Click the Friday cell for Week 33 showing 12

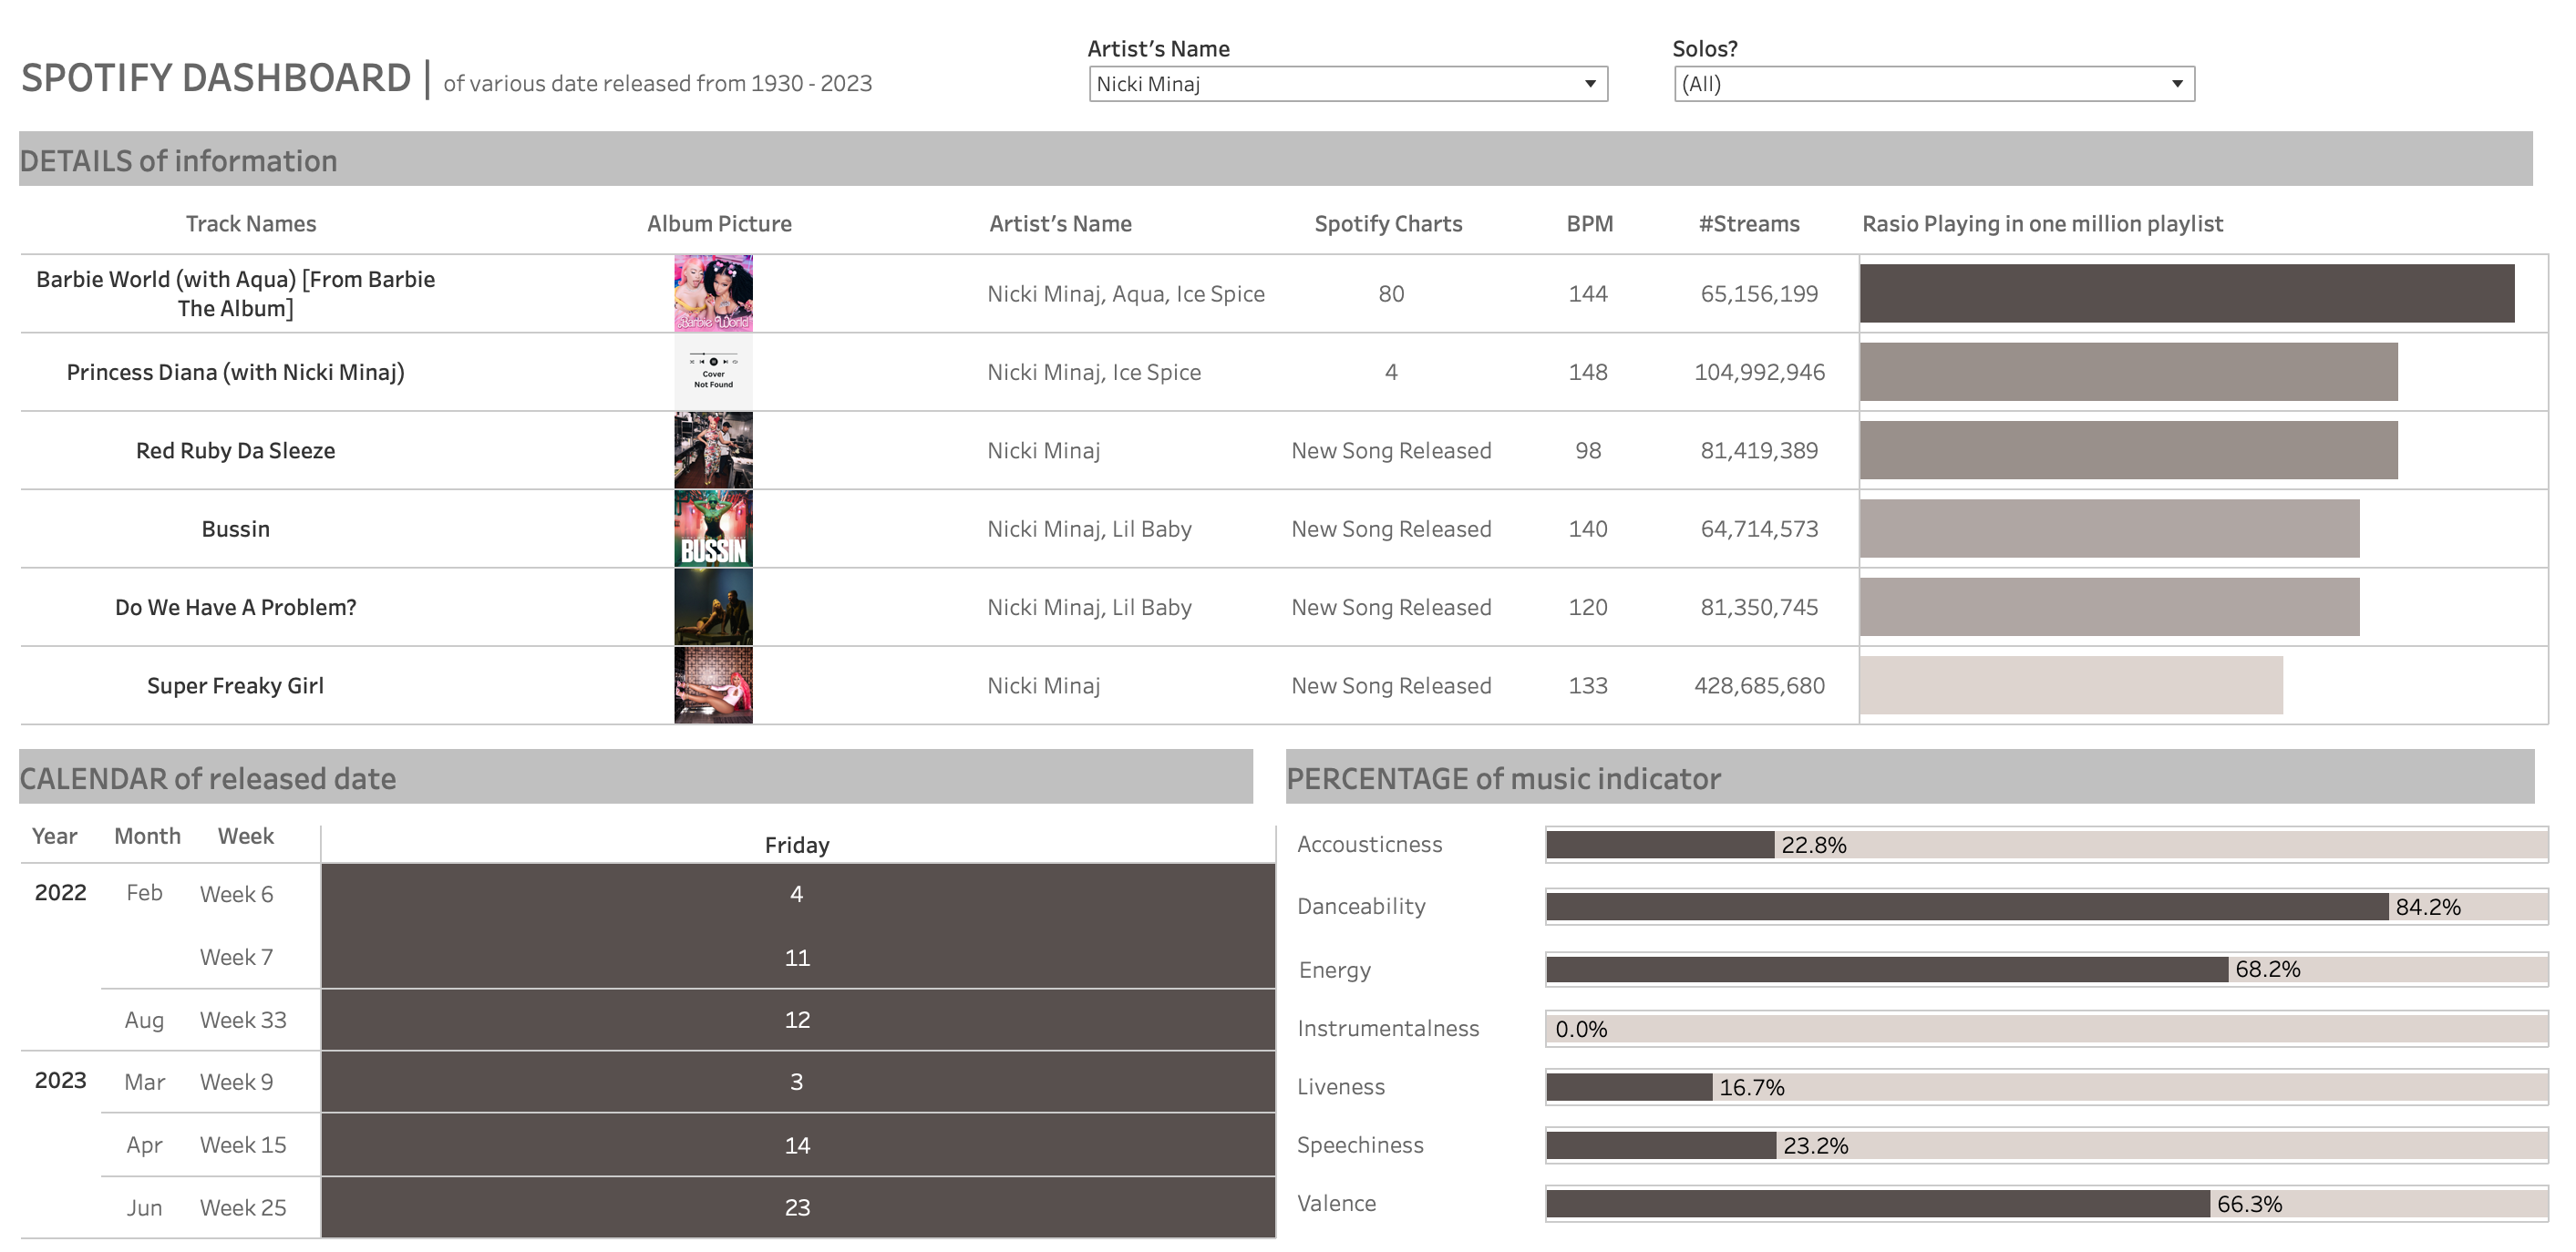pyautogui.click(x=798, y=1020)
